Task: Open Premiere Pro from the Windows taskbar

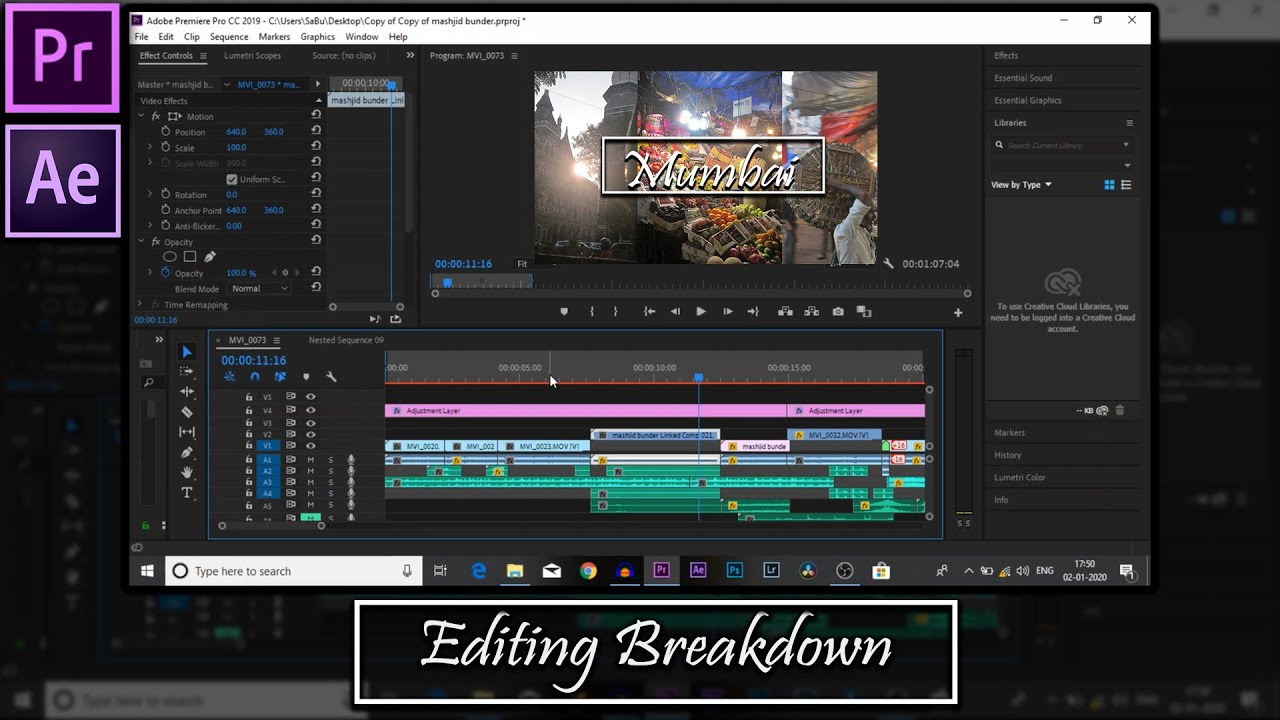Action: click(x=661, y=570)
